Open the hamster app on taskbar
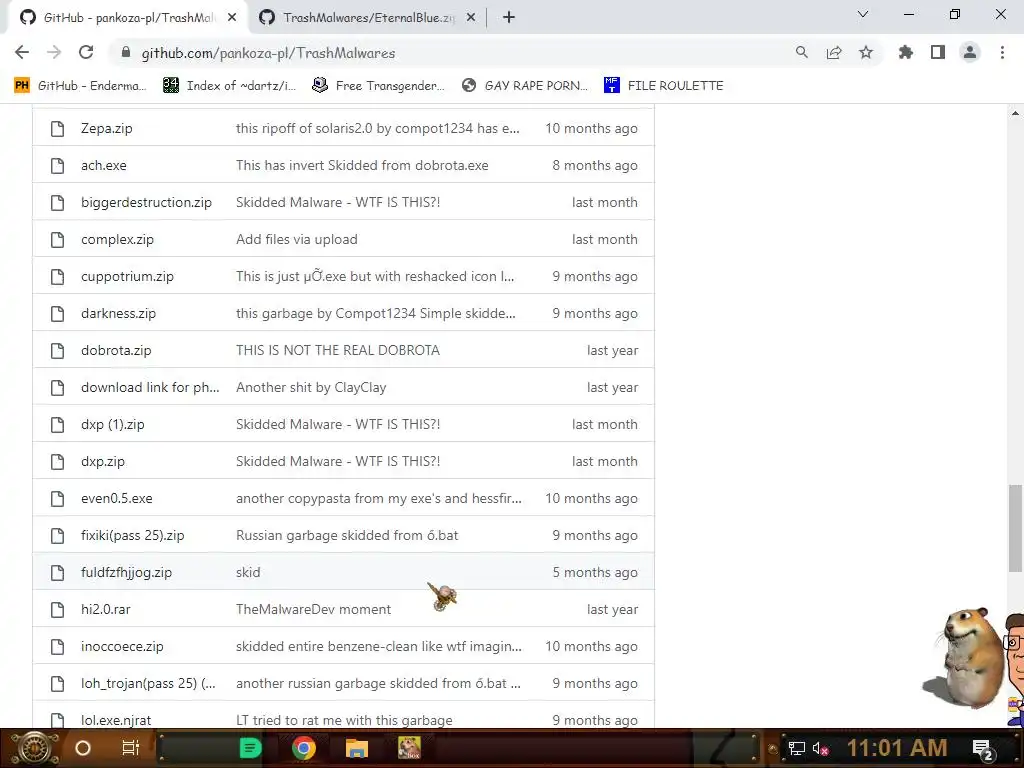Image resolution: width=1024 pixels, height=768 pixels. click(x=409, y=748)
